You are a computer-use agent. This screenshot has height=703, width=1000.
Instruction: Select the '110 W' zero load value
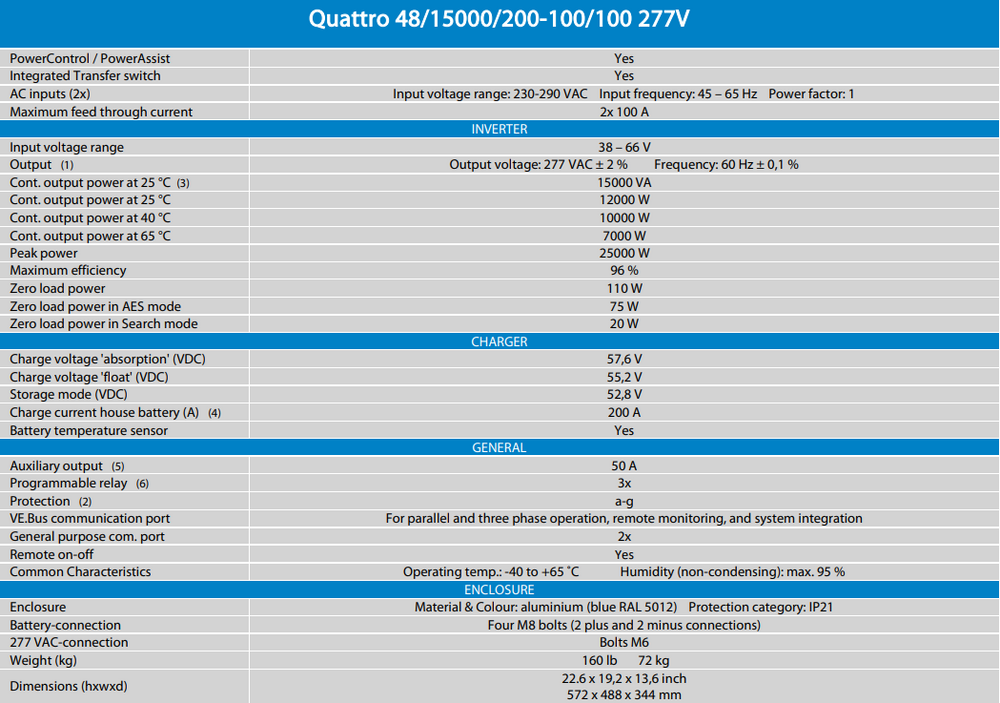tap(624, 288)
